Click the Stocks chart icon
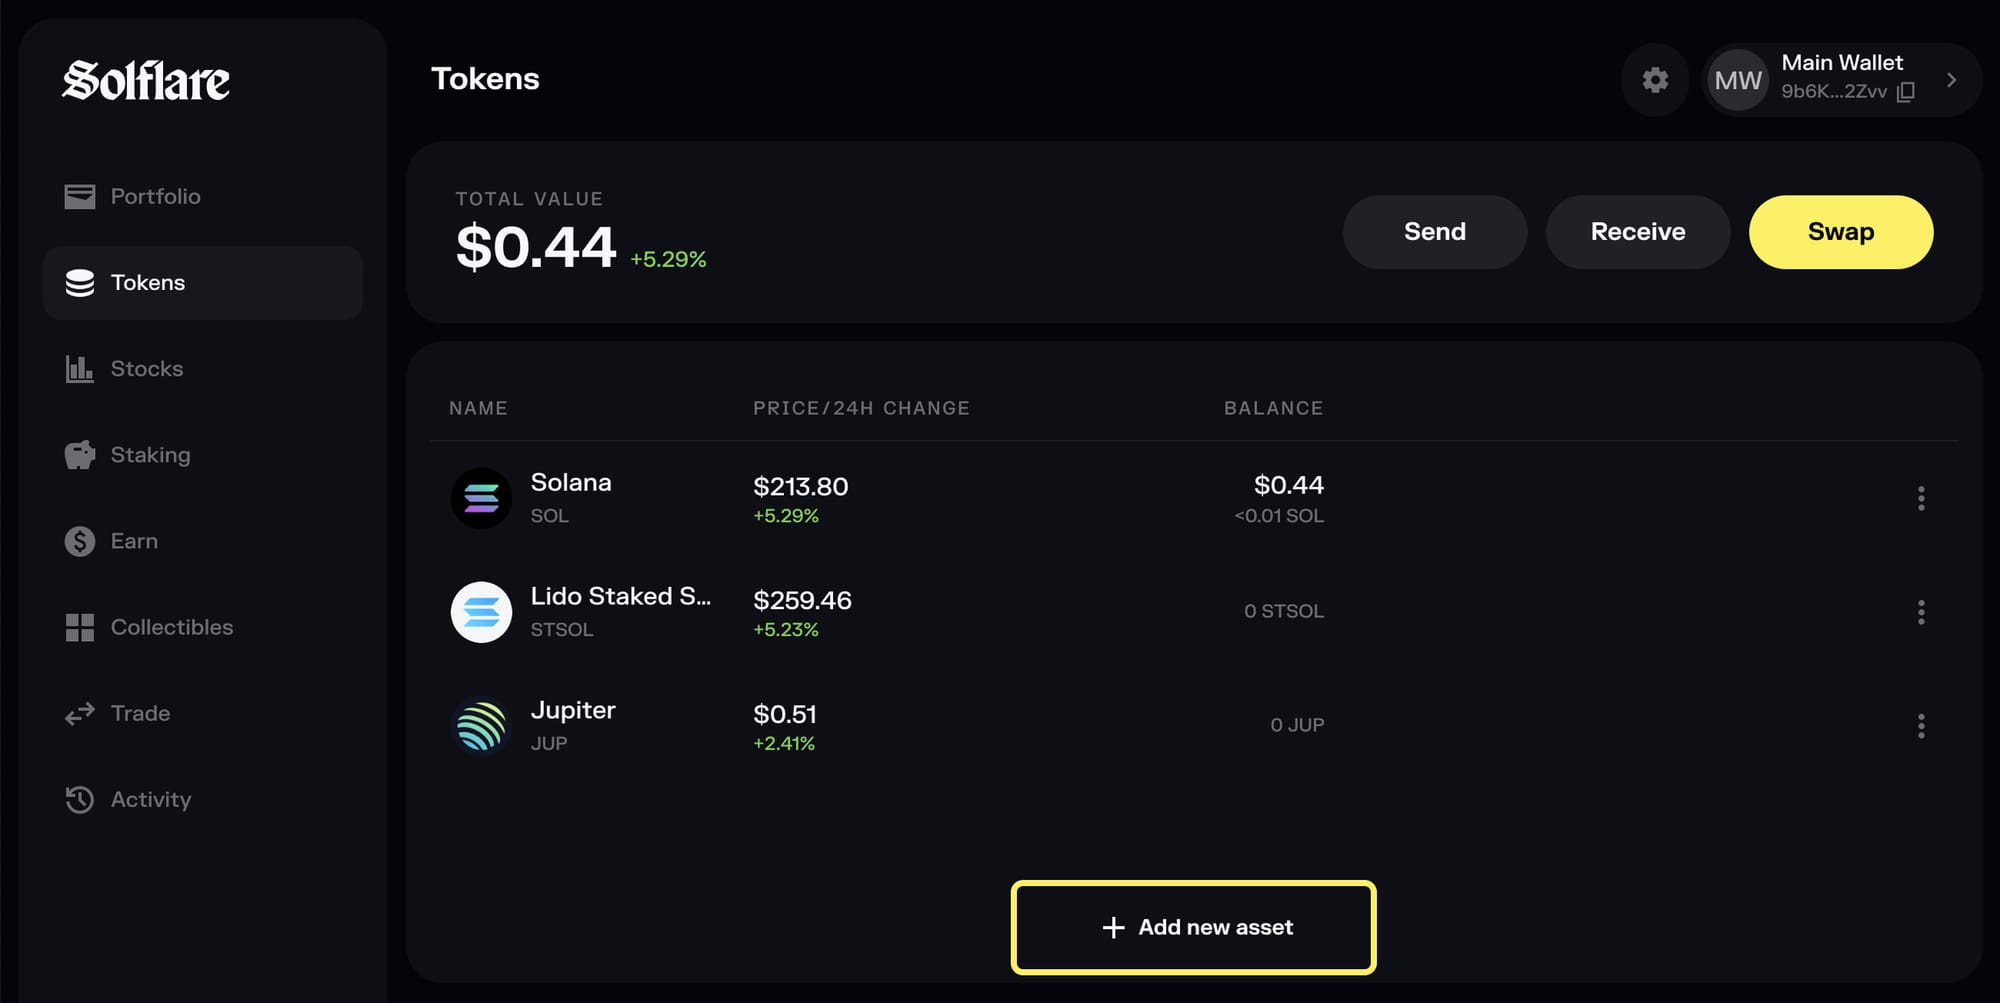The image size is (2000, 1003). tap(80, 369)
